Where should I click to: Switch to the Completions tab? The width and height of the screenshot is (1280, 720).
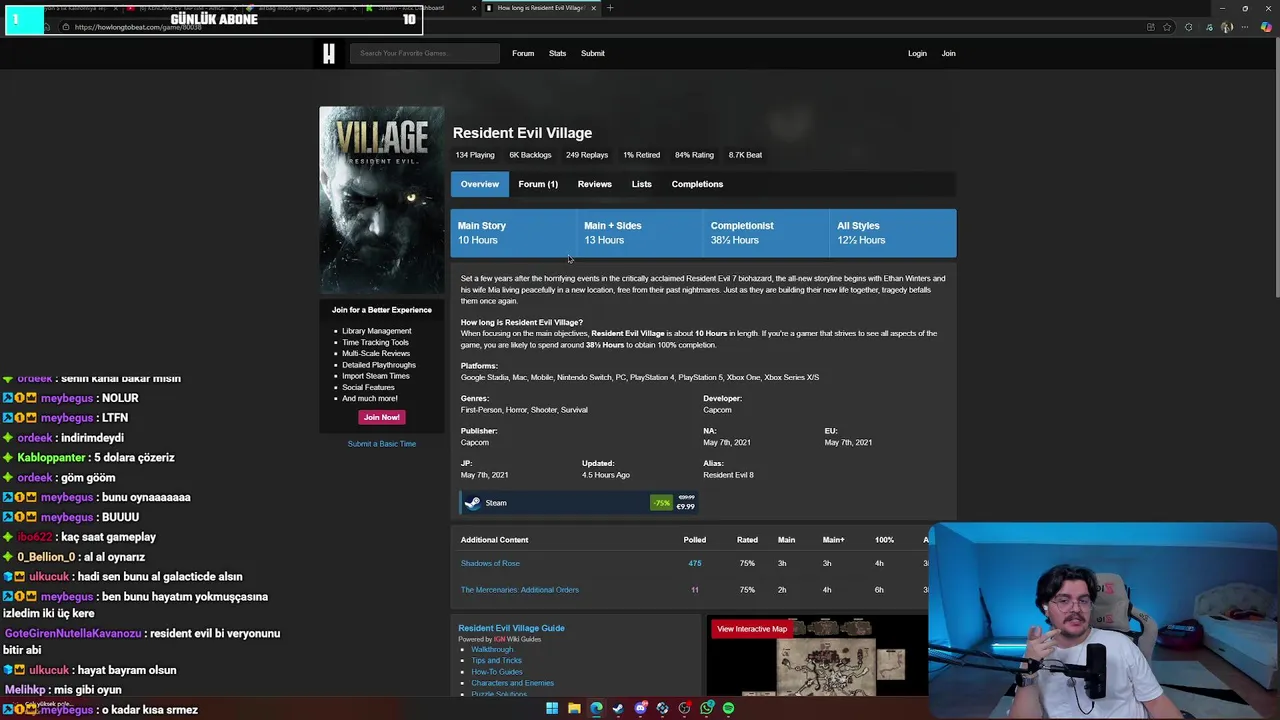pyautogui.click(x=697, y=184)
